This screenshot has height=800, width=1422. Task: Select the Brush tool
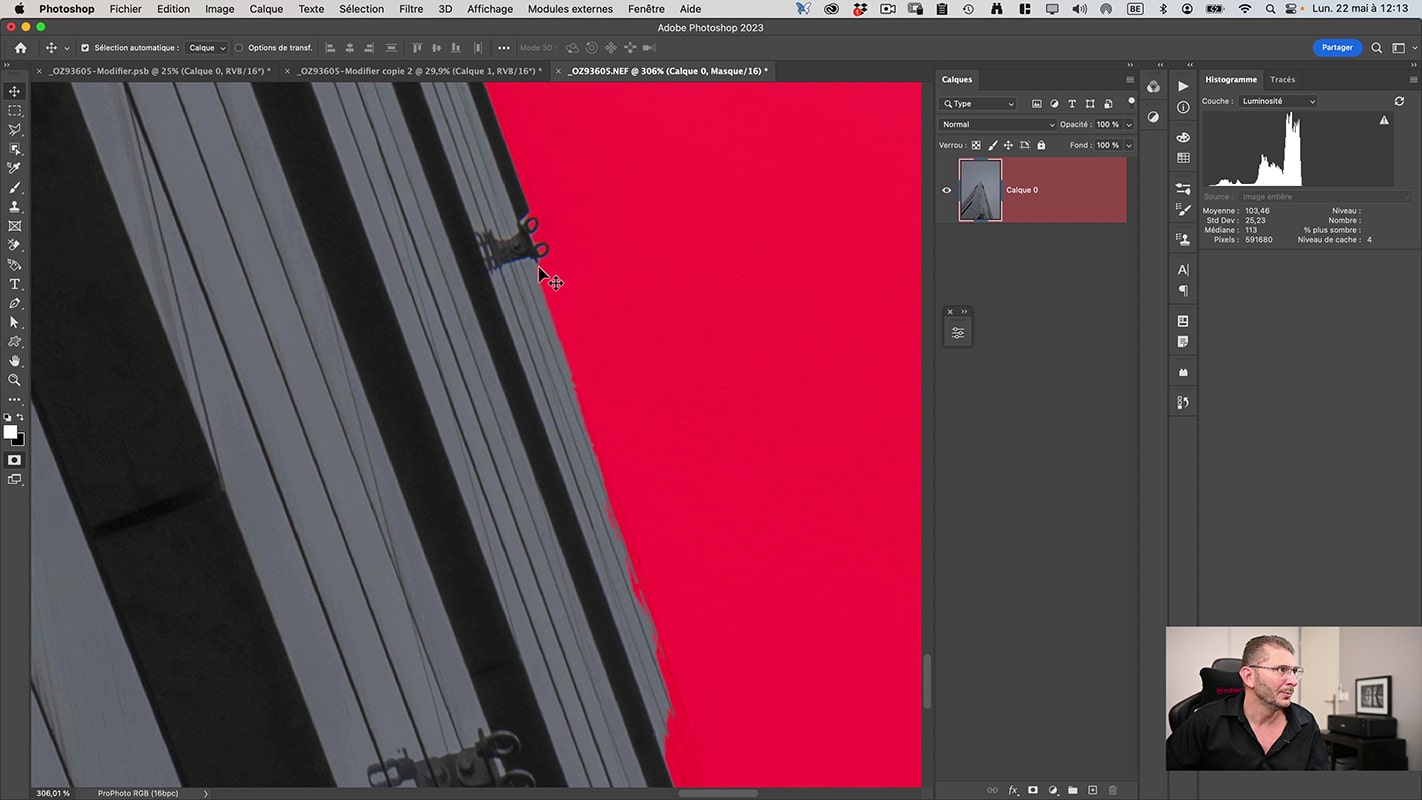pos(14,188)
